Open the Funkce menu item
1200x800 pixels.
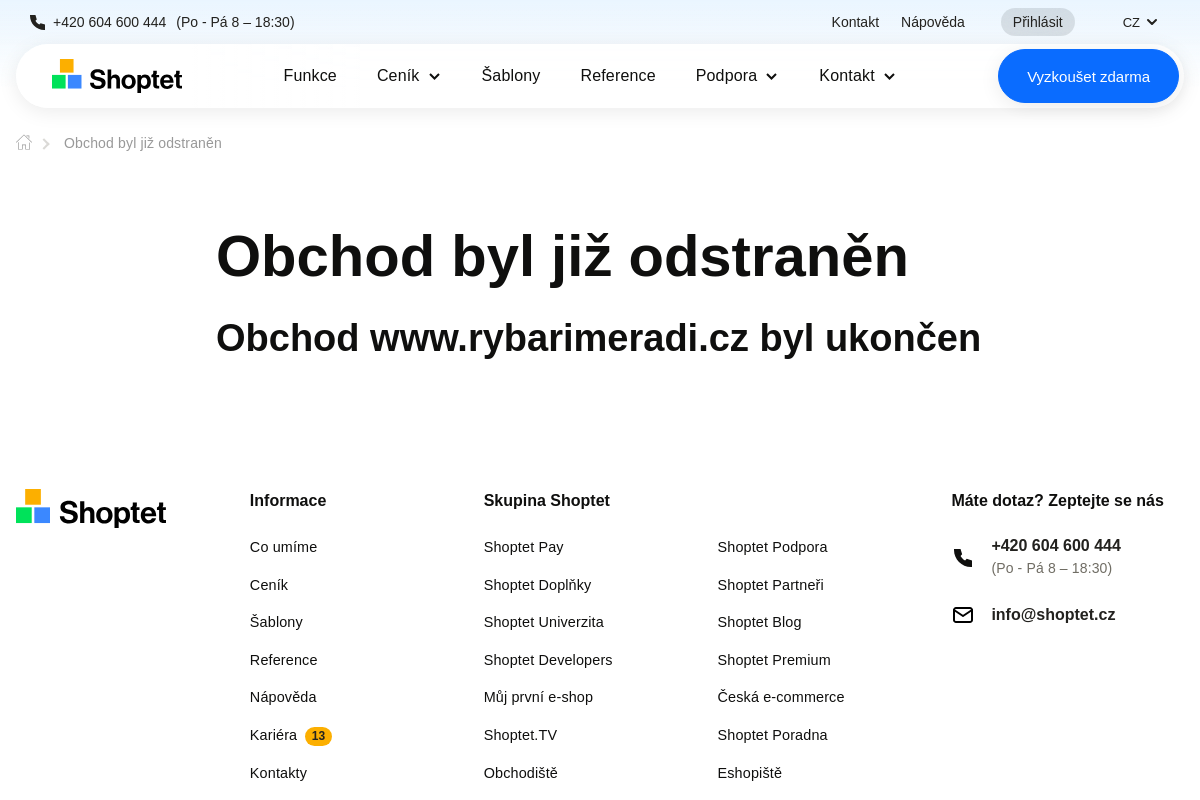tap(310, 75)
